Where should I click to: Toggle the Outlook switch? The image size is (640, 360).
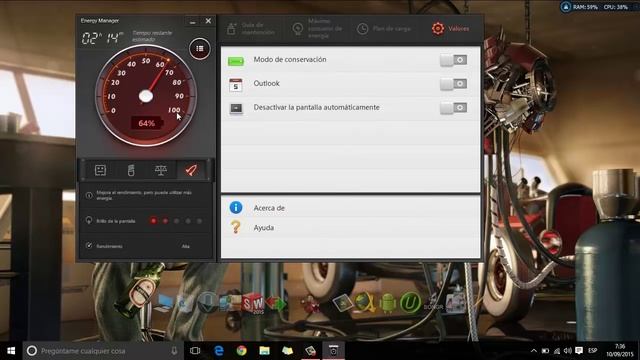[453, 84]
